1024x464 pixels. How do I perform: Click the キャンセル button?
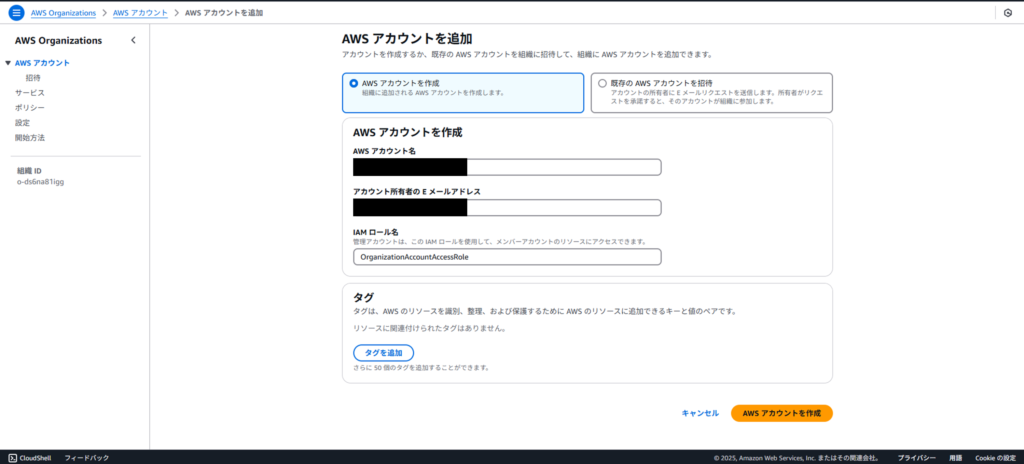700,413
